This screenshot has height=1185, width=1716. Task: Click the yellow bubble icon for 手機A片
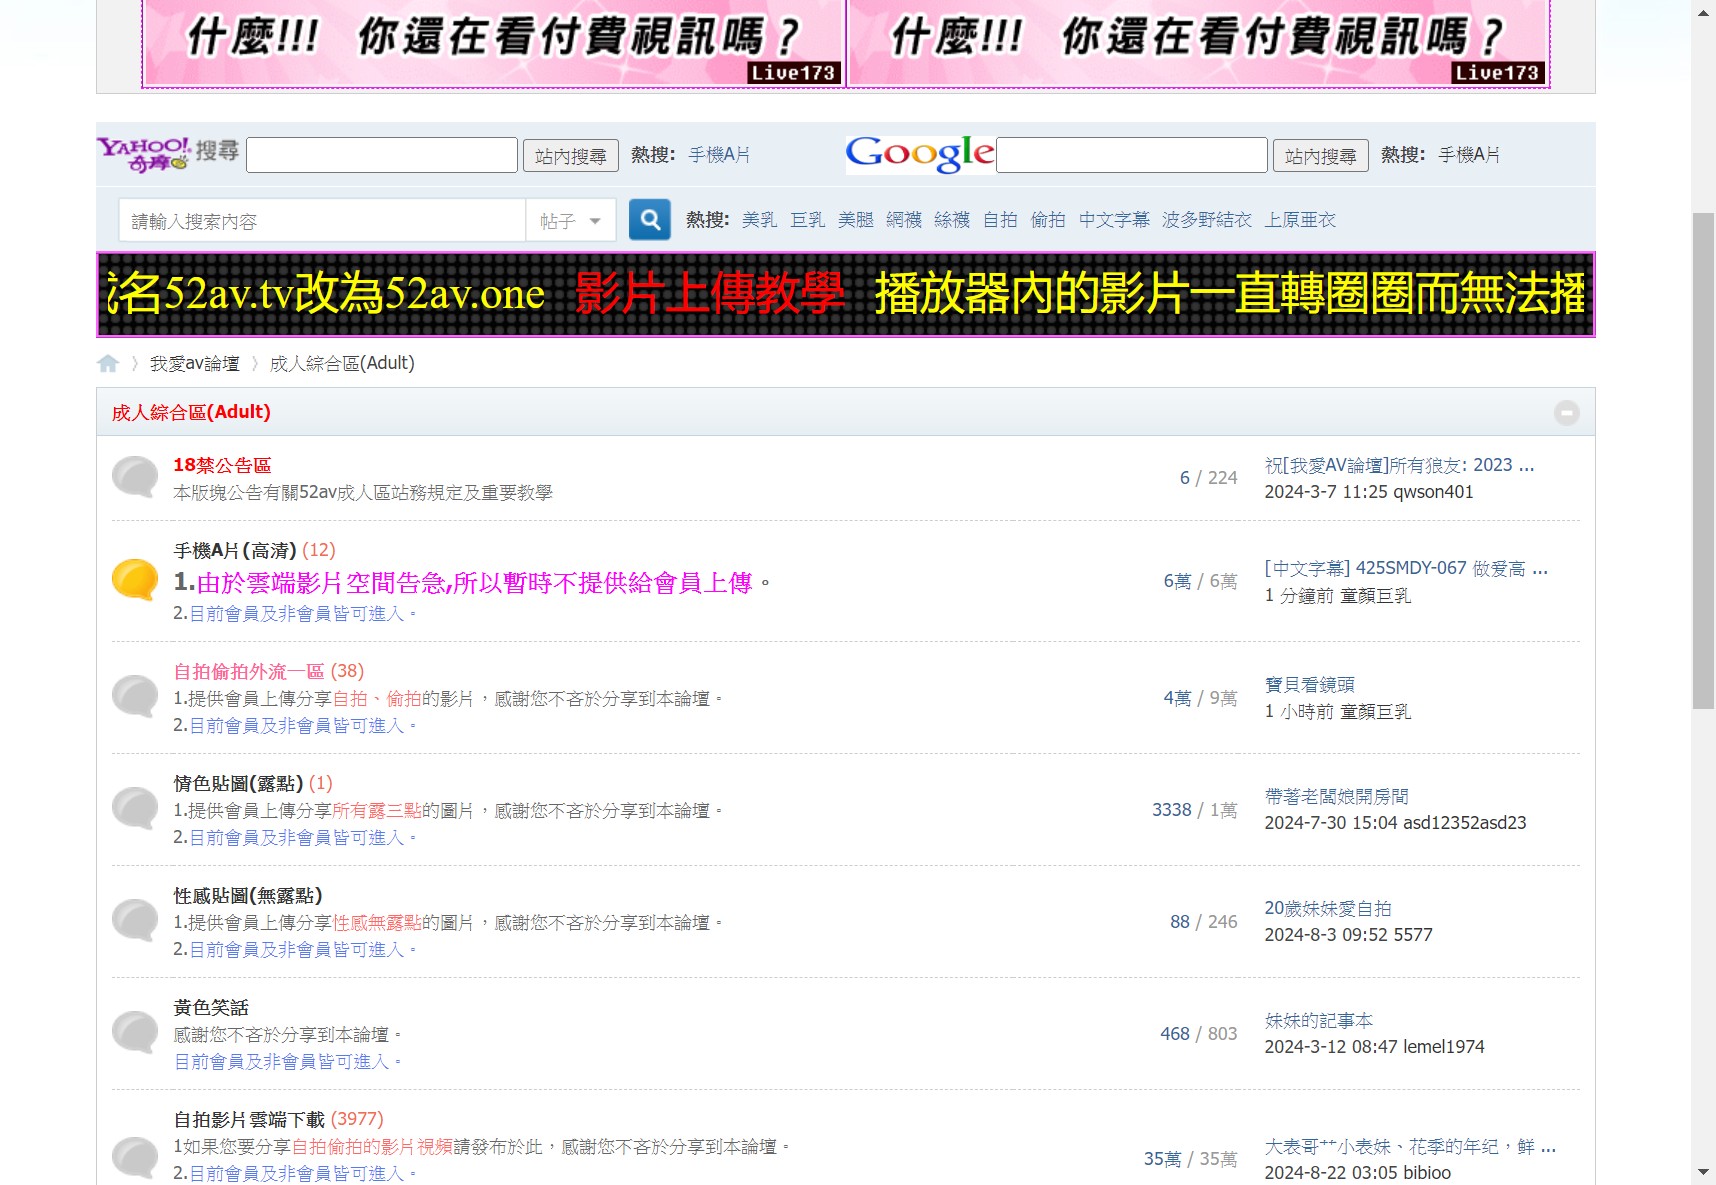tap(135, 580)
